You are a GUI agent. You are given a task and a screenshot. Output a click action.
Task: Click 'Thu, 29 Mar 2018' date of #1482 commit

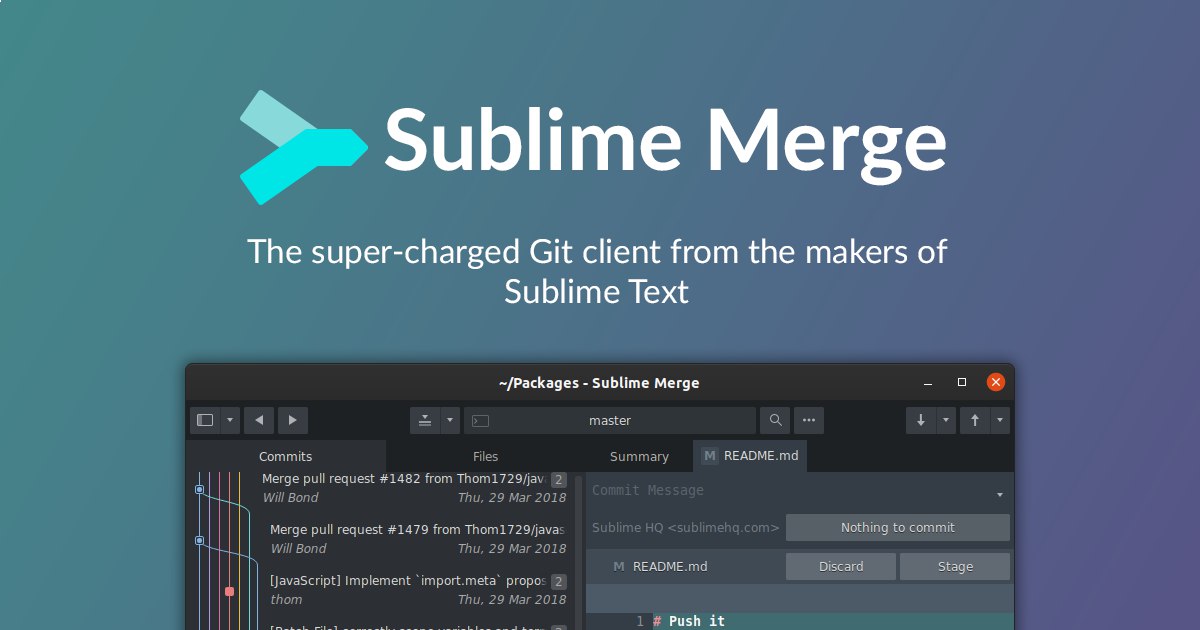(512, 497)
